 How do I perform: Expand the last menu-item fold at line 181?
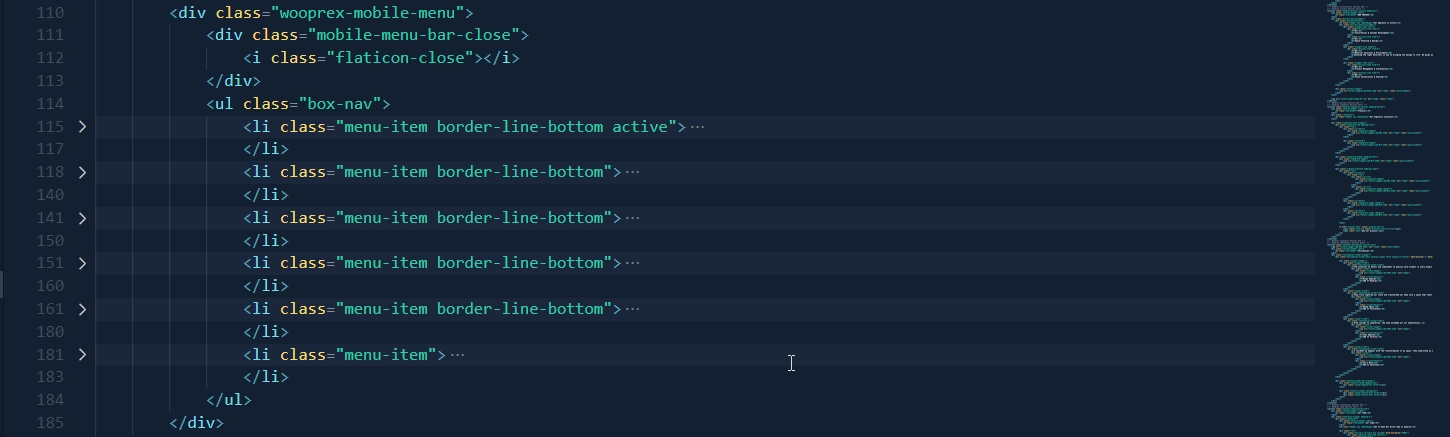[82, 354]
